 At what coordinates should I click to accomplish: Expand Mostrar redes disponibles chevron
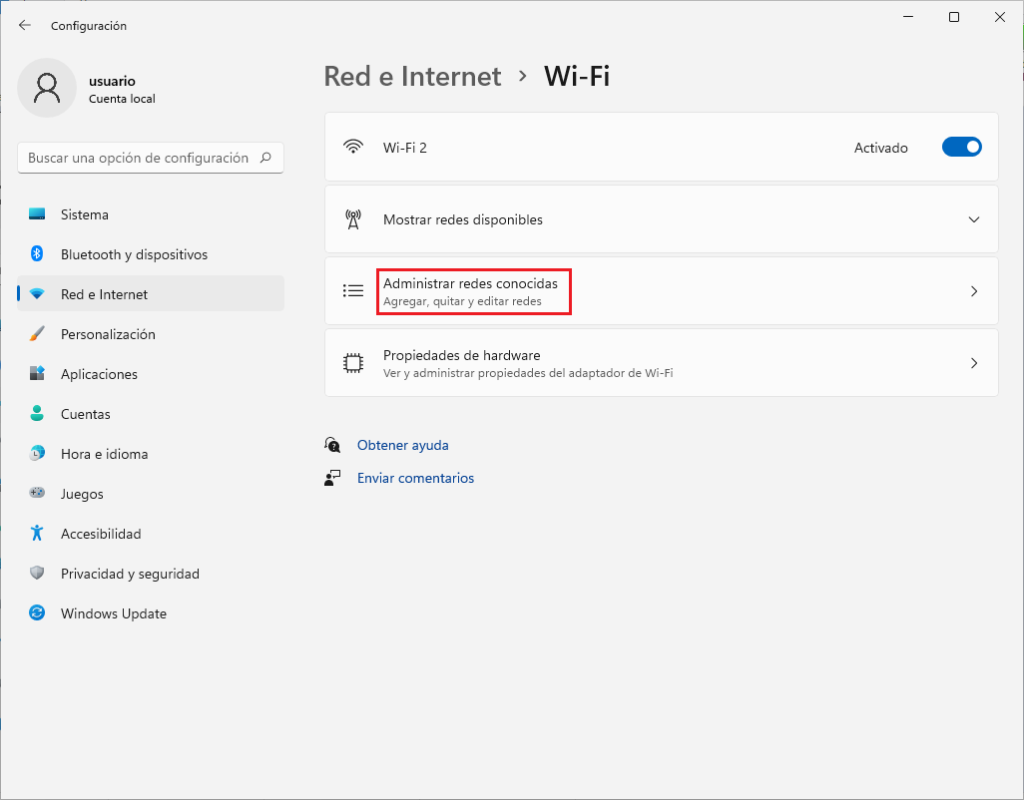(974, 219)
